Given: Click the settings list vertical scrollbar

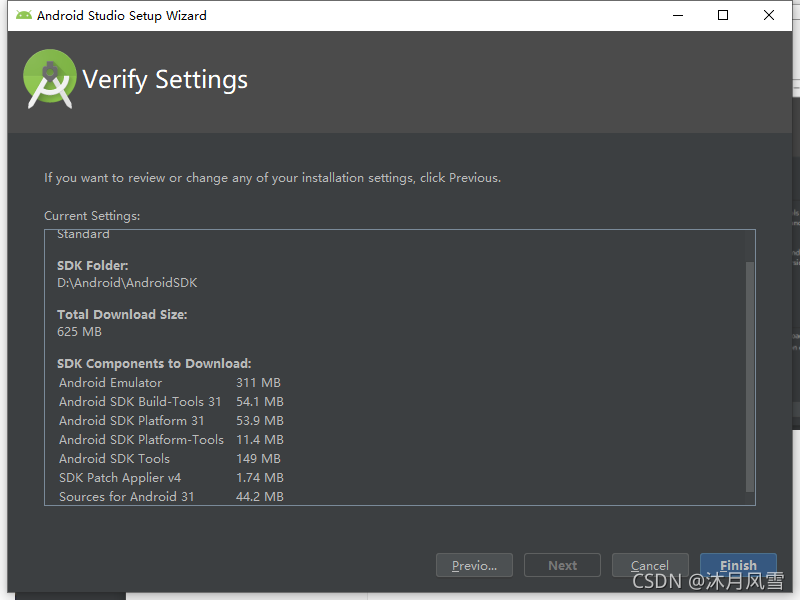Looking at the screenshot, I should [x=749, y=377].
